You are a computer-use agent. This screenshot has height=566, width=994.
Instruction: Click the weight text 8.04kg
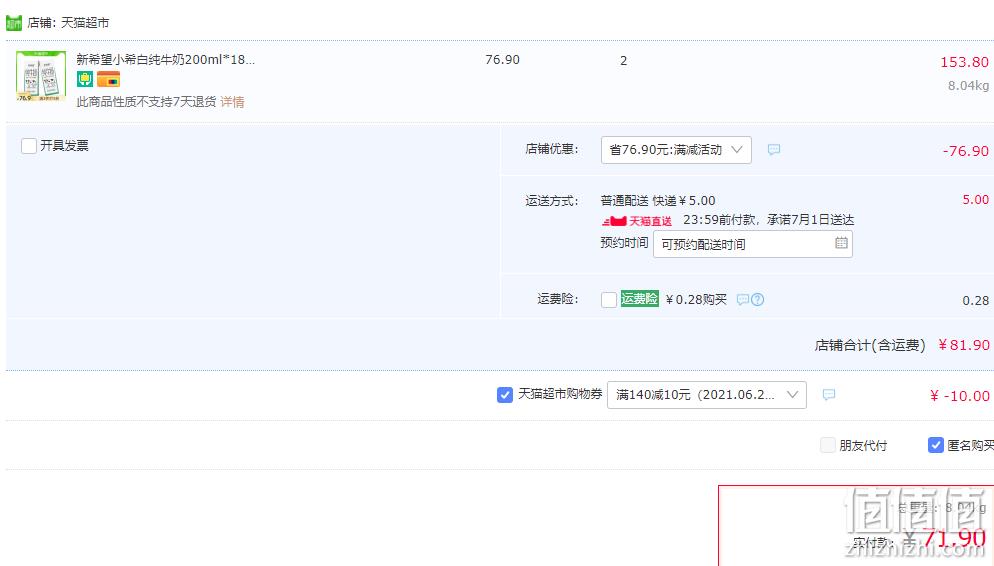tap(969, 86)
